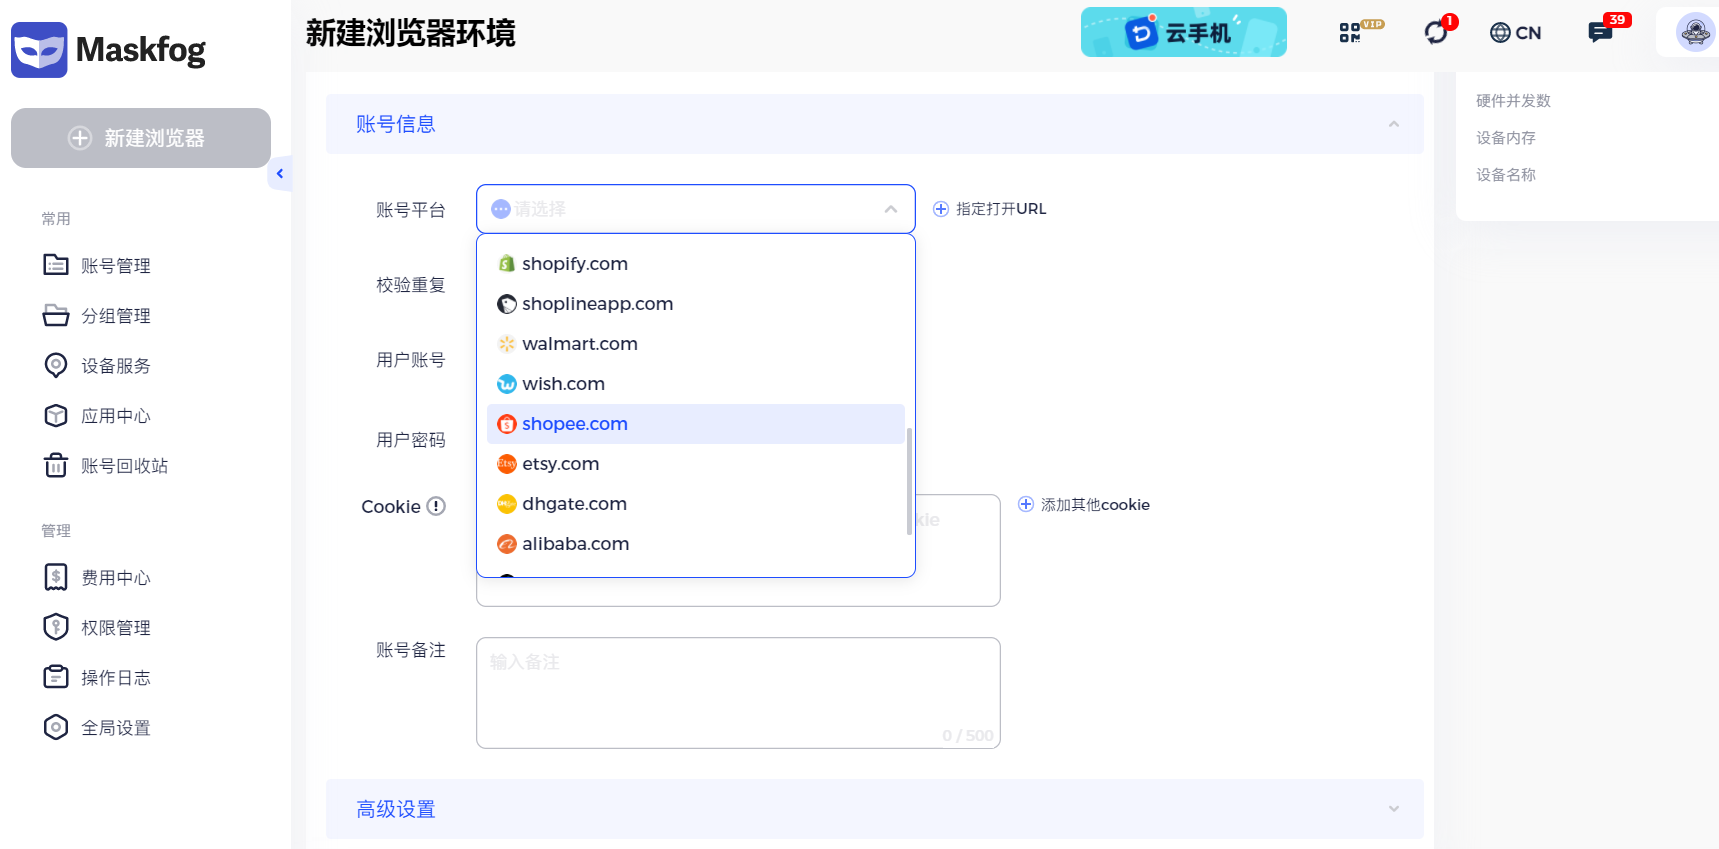This screenshot has height=849, width=1719.
Task: Open 费用中心 in the sidebar
Action: (116, 578)
